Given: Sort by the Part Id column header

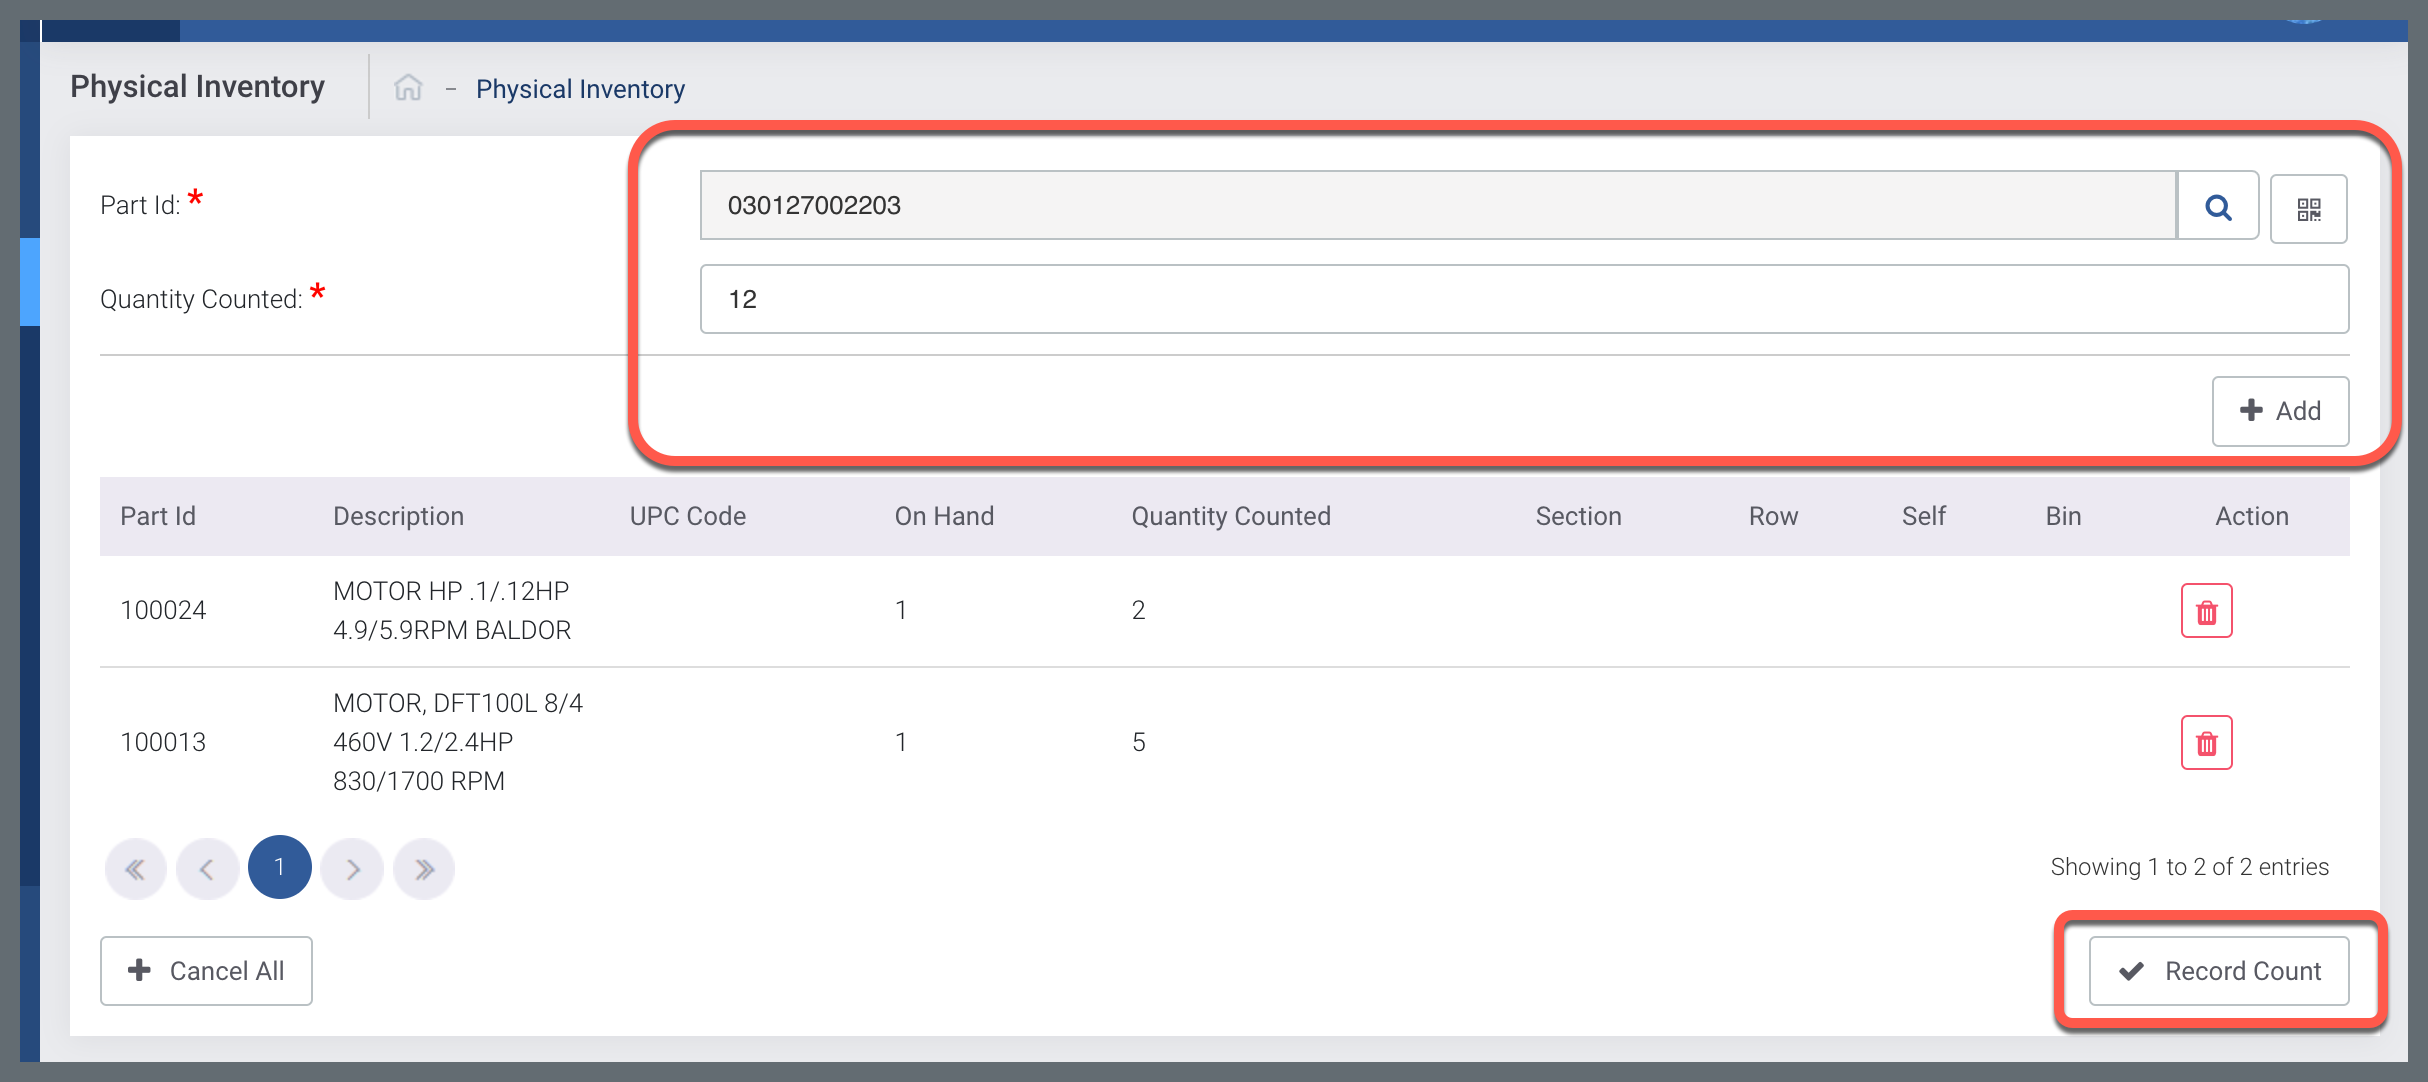Looking at the screenshot, I should coord(158,516).
